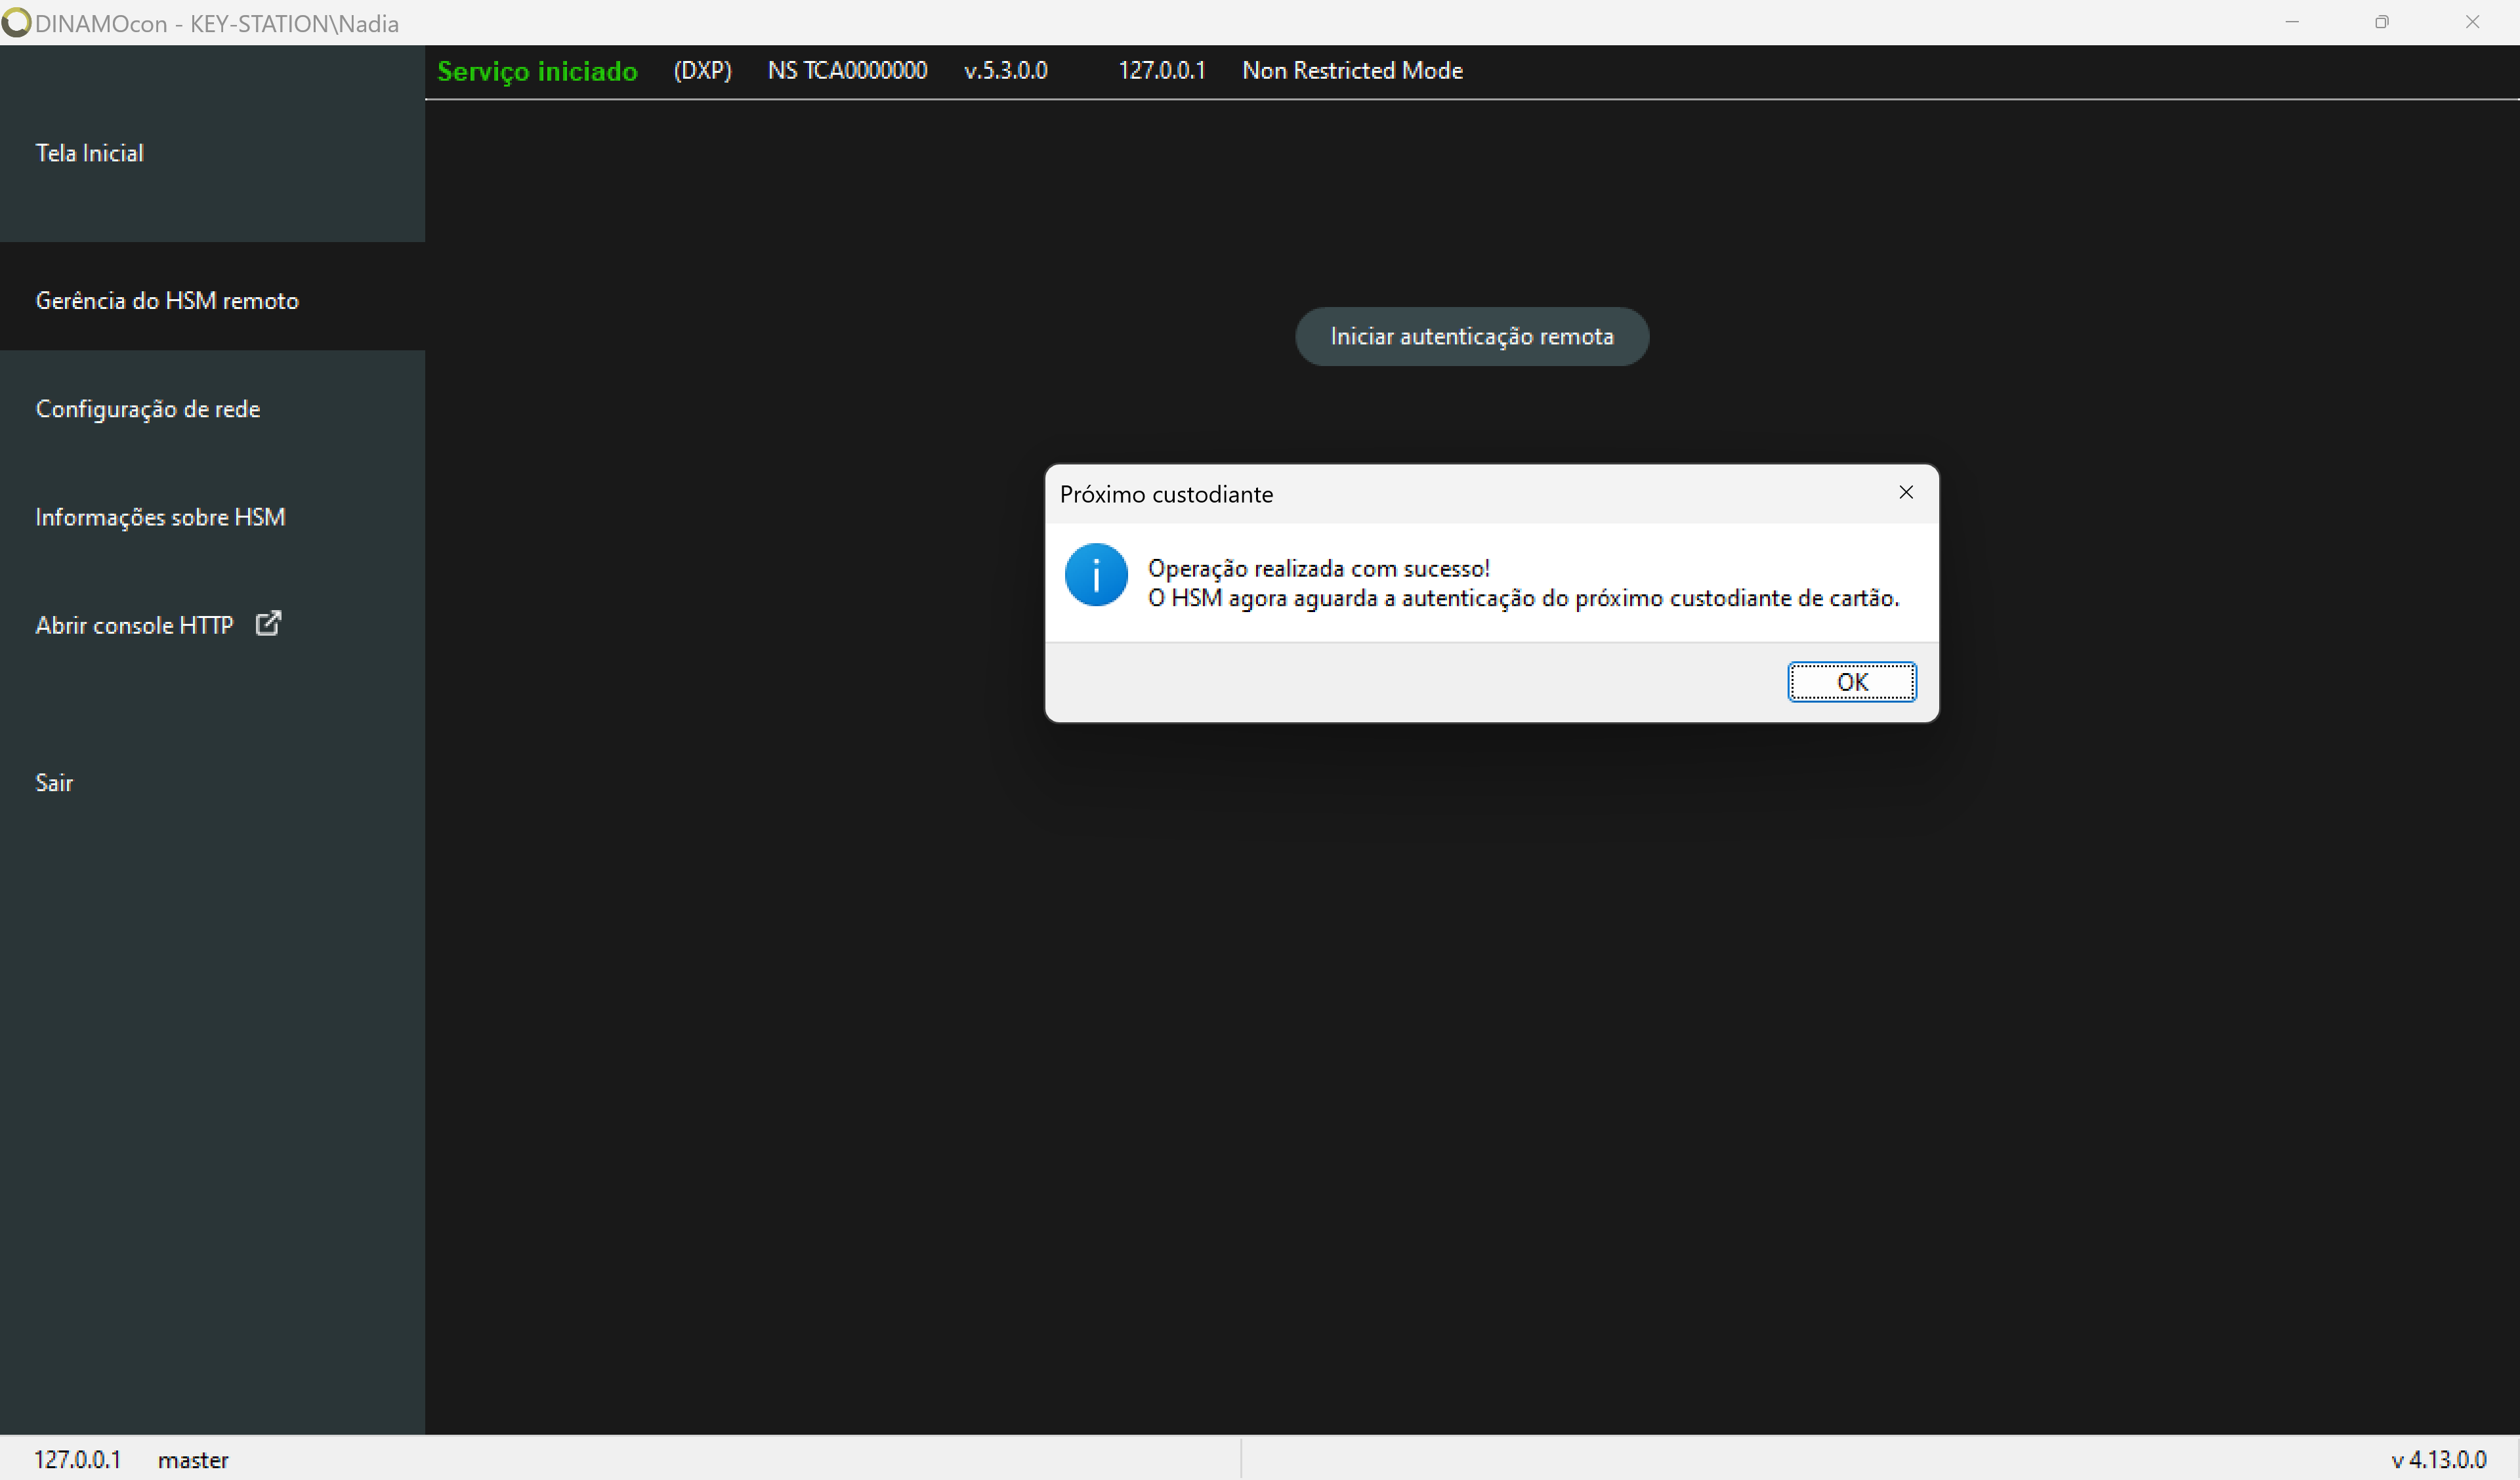Open Abrir console HTTP entry
2520x1480 pixels.
tap(134, 625)
